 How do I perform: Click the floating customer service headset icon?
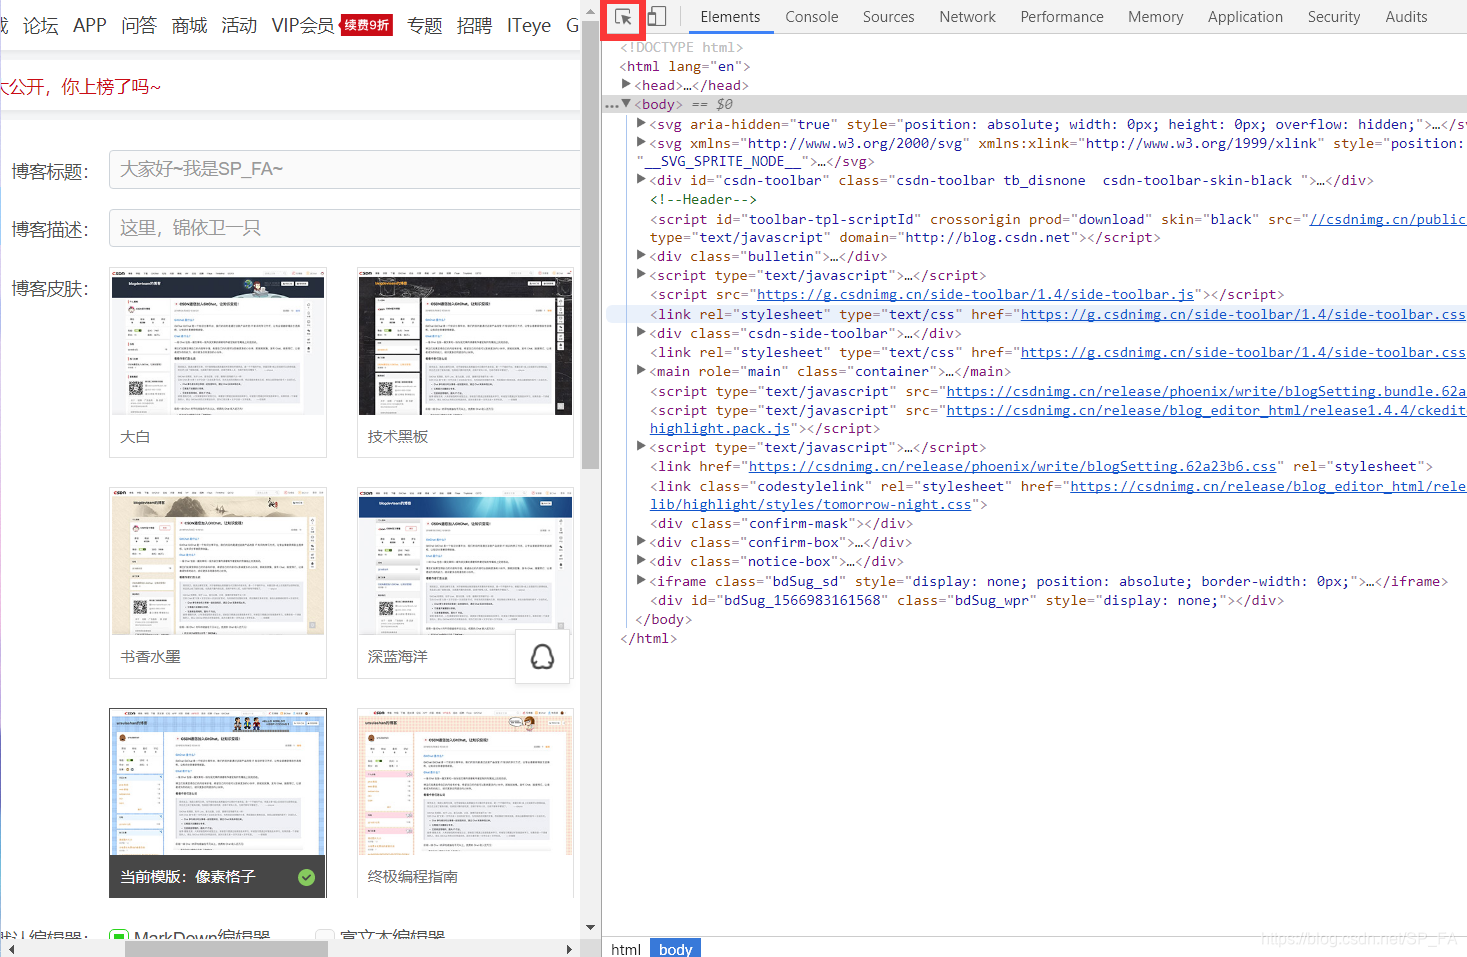(542, 657)
